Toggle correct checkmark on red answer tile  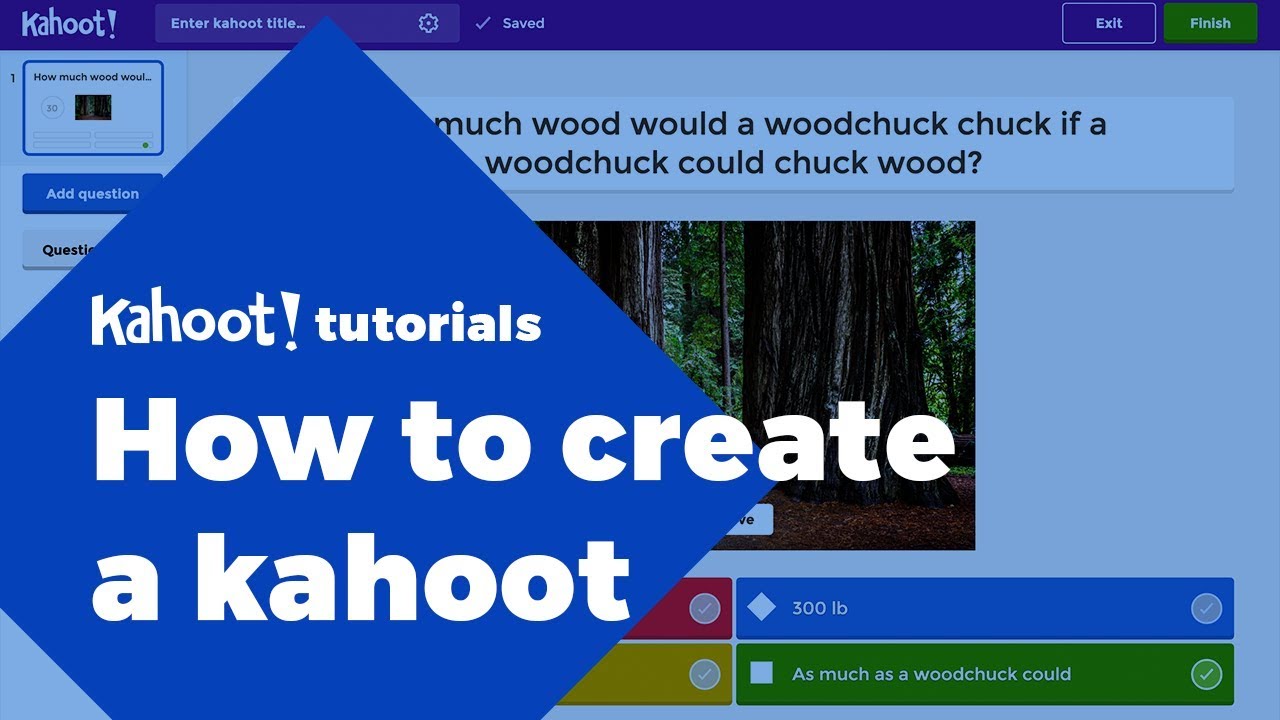[704, 608]
